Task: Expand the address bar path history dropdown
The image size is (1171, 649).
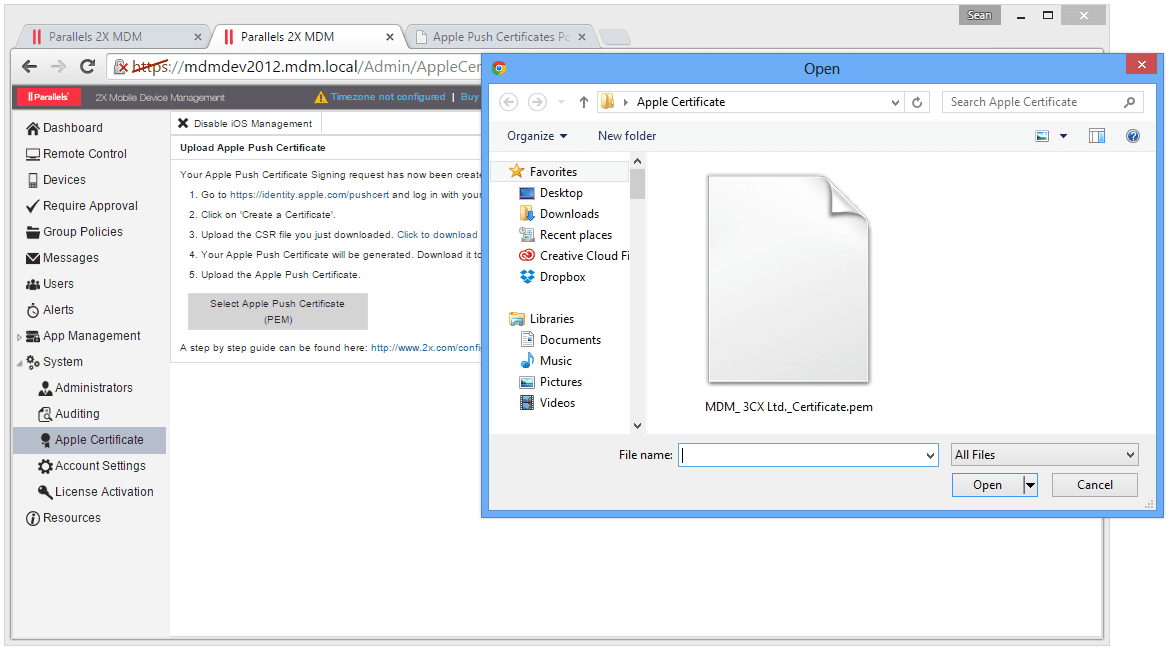Action: tap(895, 102)
